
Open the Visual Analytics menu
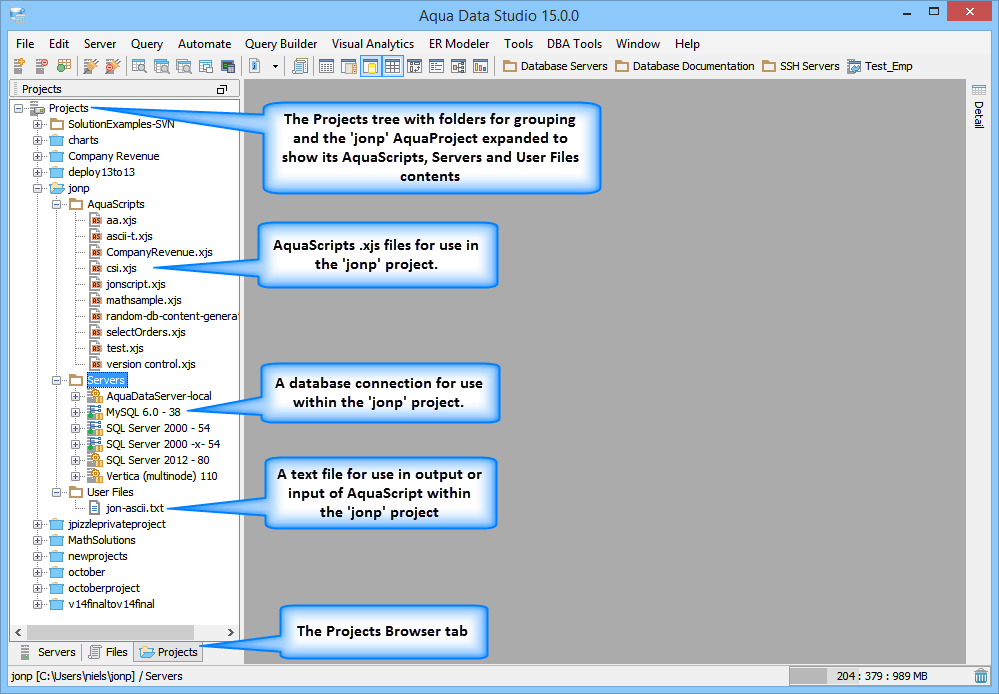pyautogui.click(x=373, y=44)
